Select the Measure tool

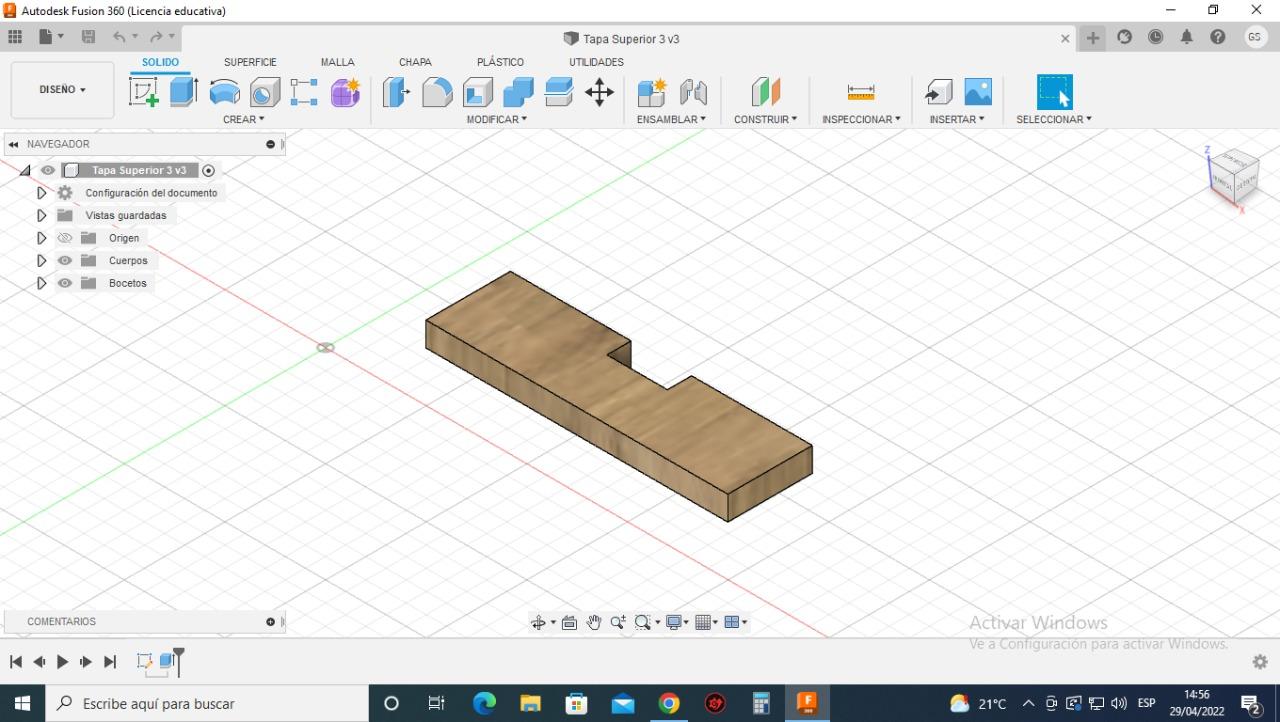click(x=861, y=92)
